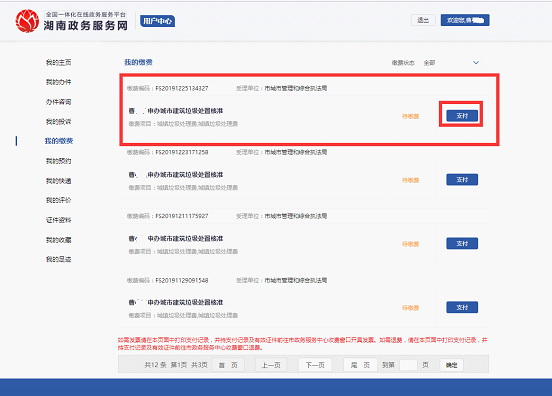Click the Hunan government service lotus logo

[27, 21]
